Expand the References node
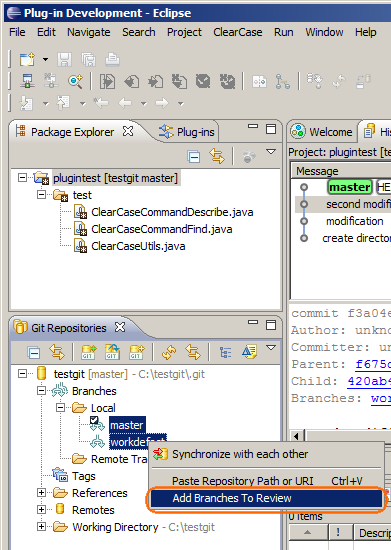 tap(41, 493)
